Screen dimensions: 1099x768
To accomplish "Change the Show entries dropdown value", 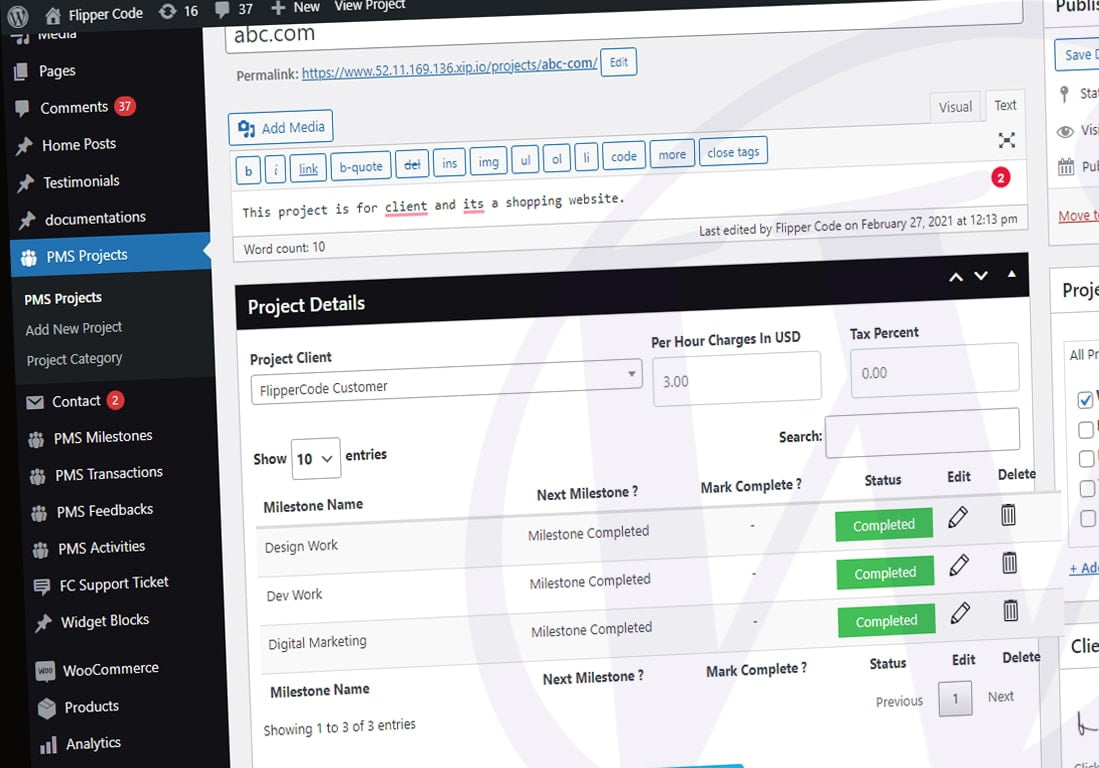I will coord(315,458).
